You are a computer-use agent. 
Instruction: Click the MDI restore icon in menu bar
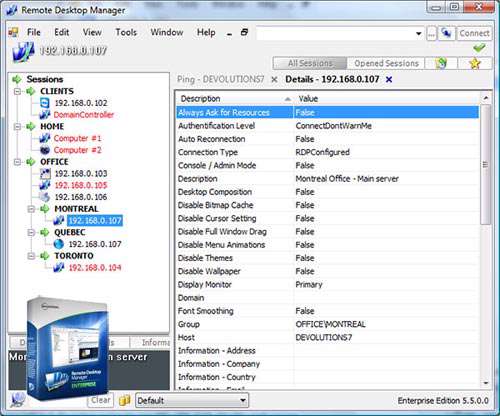(x=244, y=32)
